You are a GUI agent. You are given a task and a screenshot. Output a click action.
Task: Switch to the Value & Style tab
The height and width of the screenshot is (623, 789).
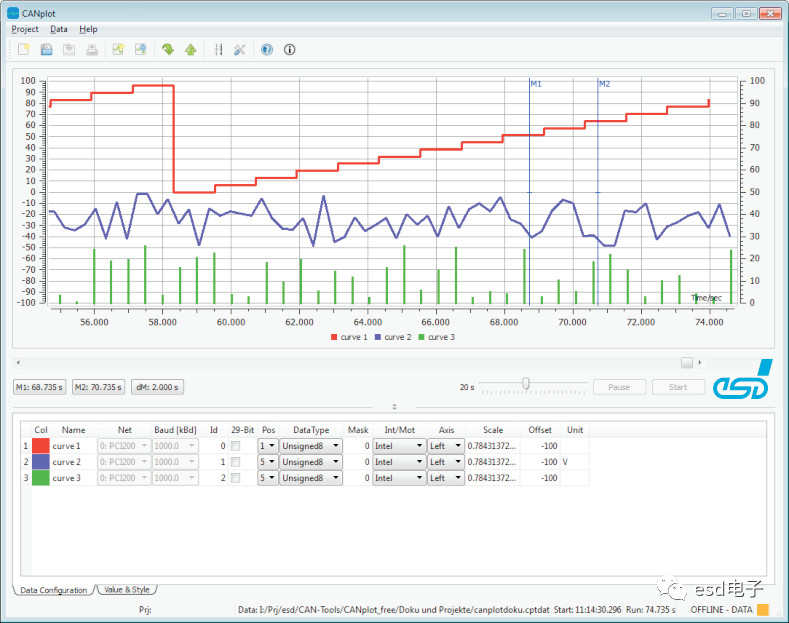coord(126,590)
